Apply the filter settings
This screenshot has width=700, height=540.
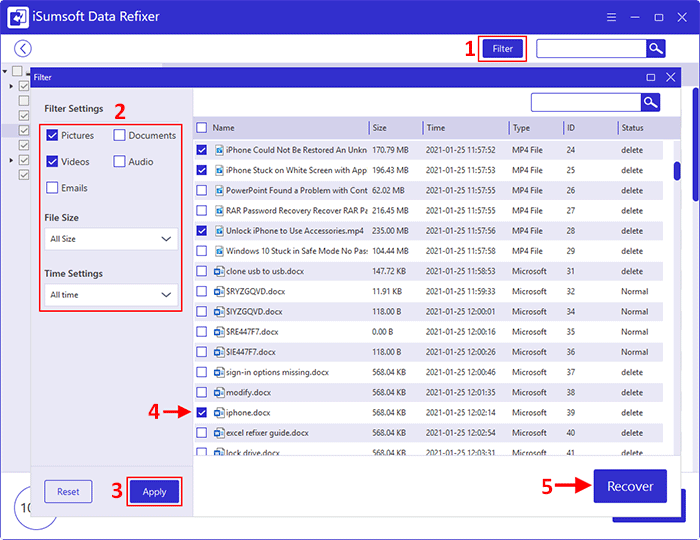tap(154, 492)
